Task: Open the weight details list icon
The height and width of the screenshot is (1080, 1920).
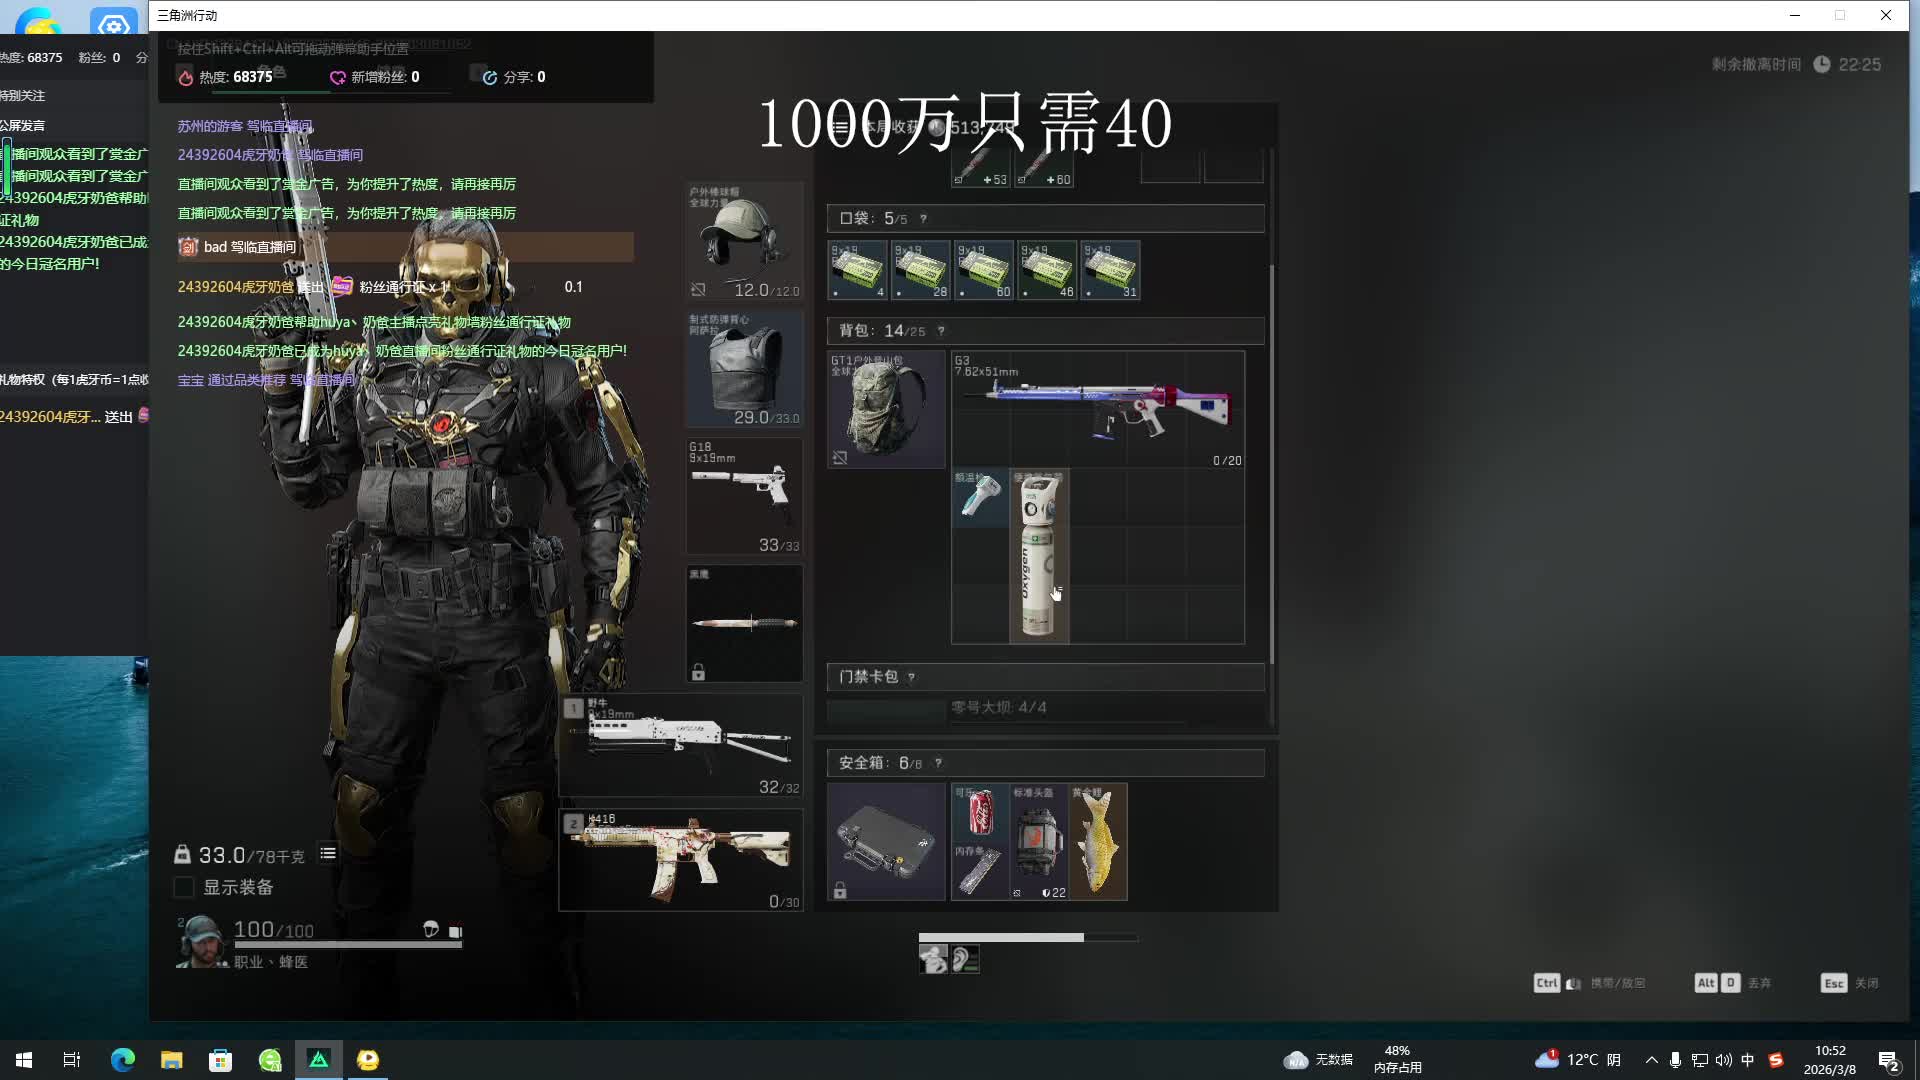Action: (x=328, y=854)
